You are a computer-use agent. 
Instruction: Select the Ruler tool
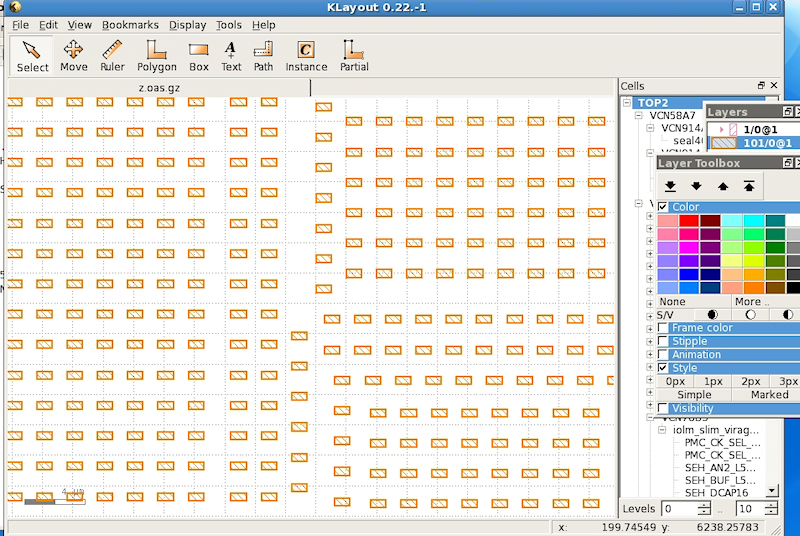coord(112,56)
